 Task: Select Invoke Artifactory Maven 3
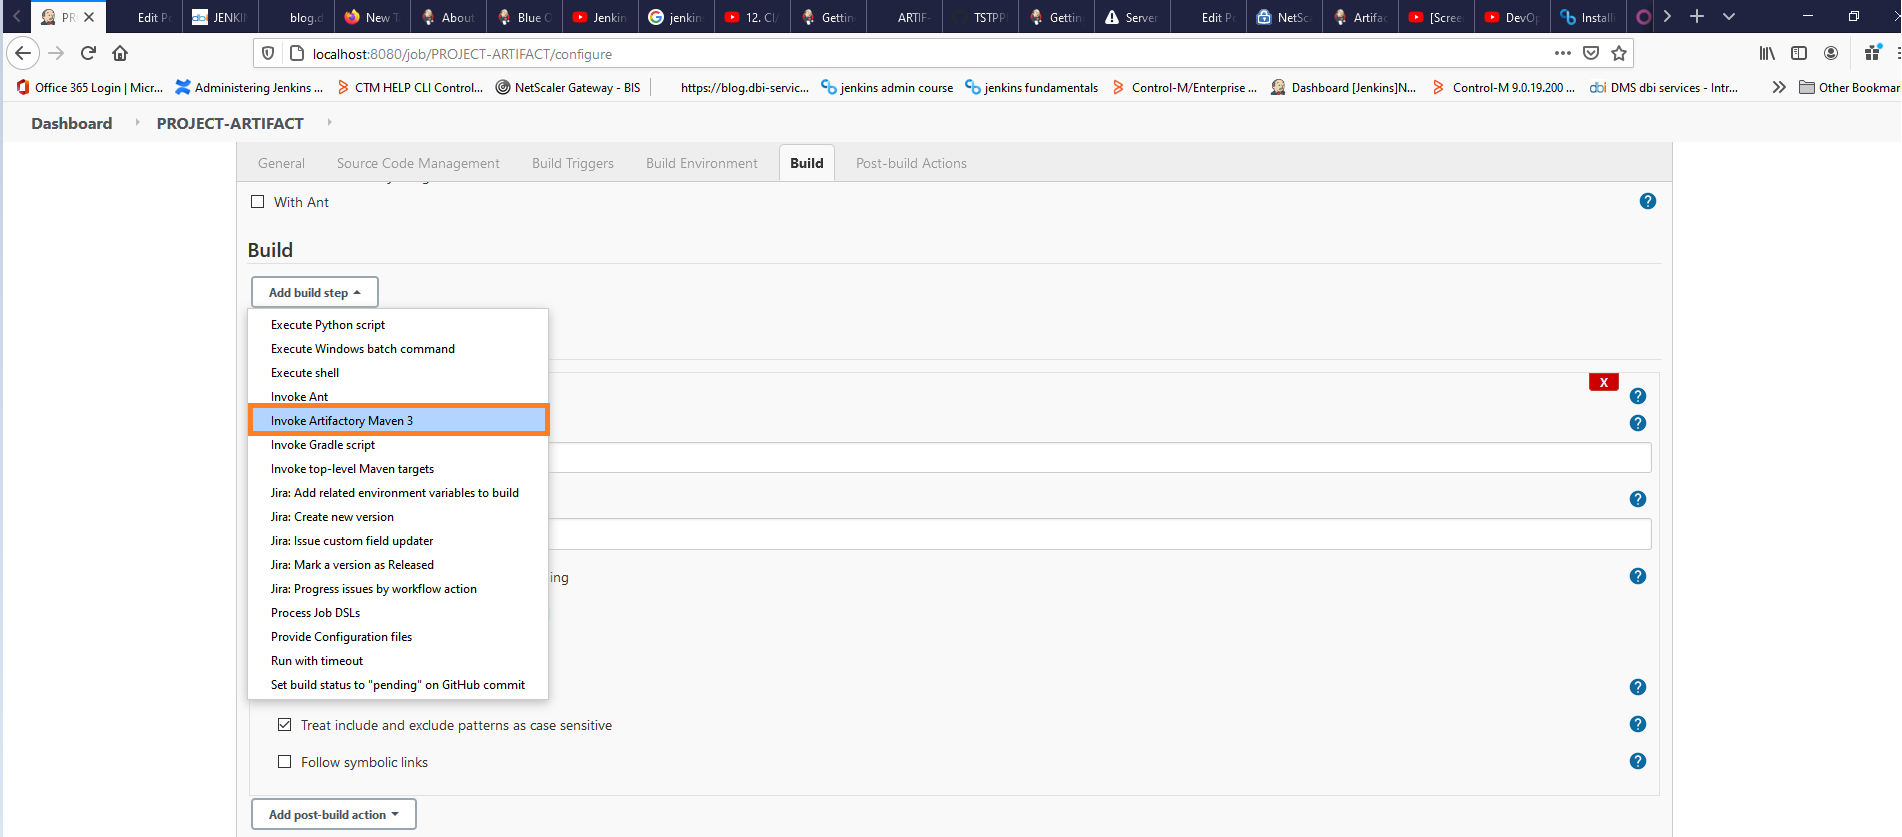pos(398,421)
